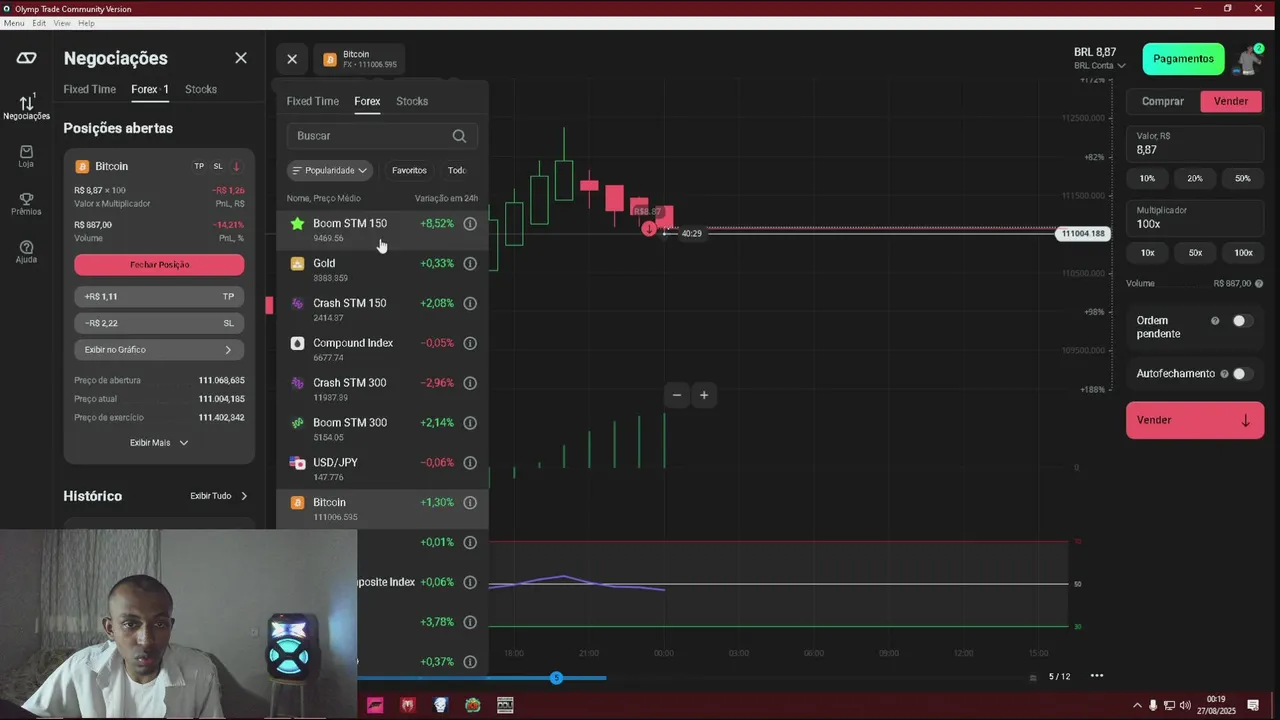Click the Multiplicador value field
Viewport: 1280px width, 720px height.
[x=1195, y=218]
